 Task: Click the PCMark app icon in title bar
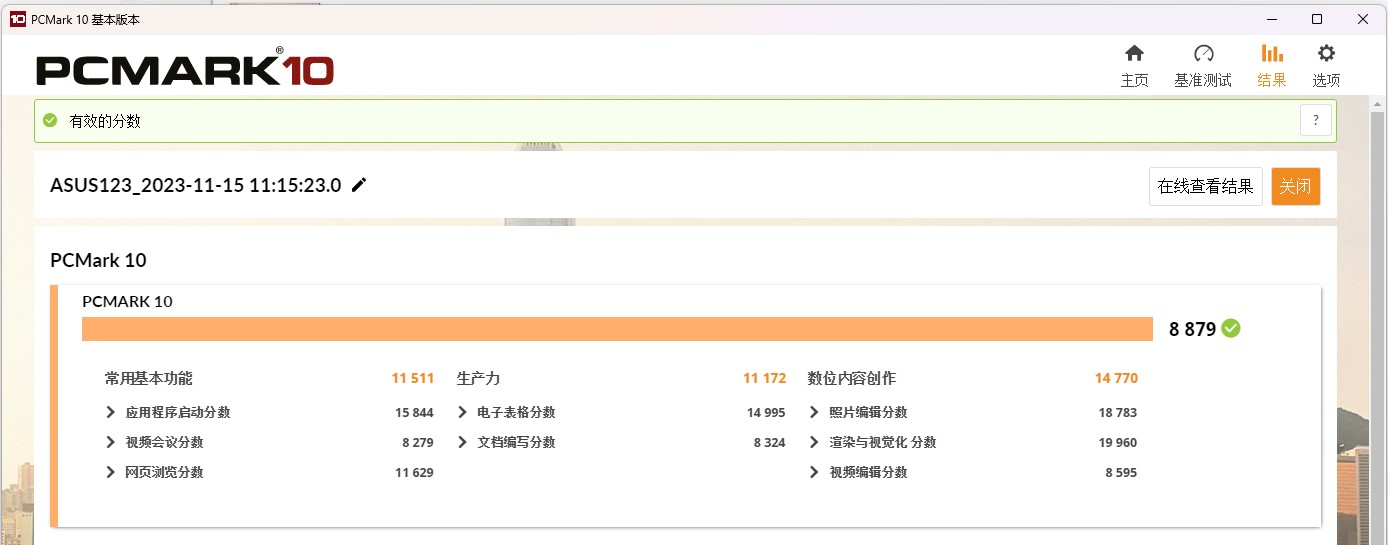(x=17, y=19)
